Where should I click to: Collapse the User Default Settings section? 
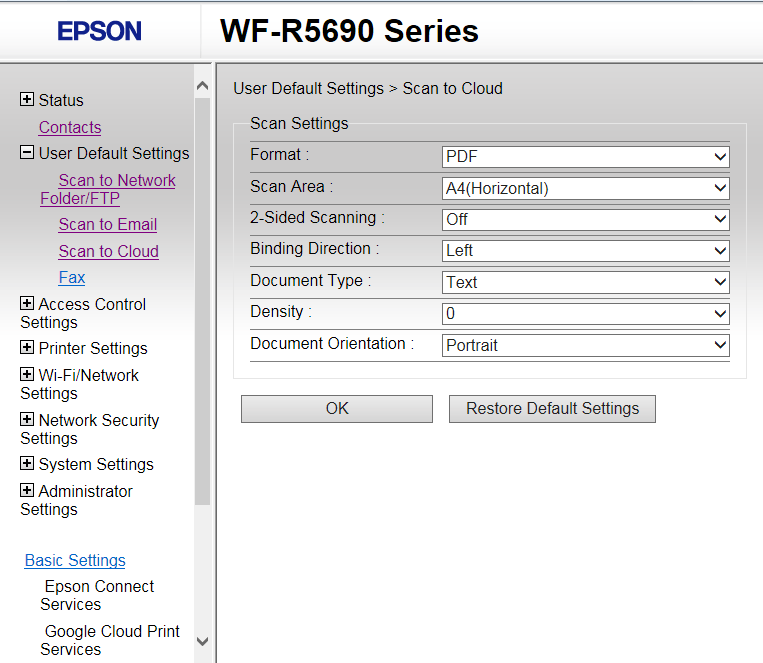click(27, 152)
